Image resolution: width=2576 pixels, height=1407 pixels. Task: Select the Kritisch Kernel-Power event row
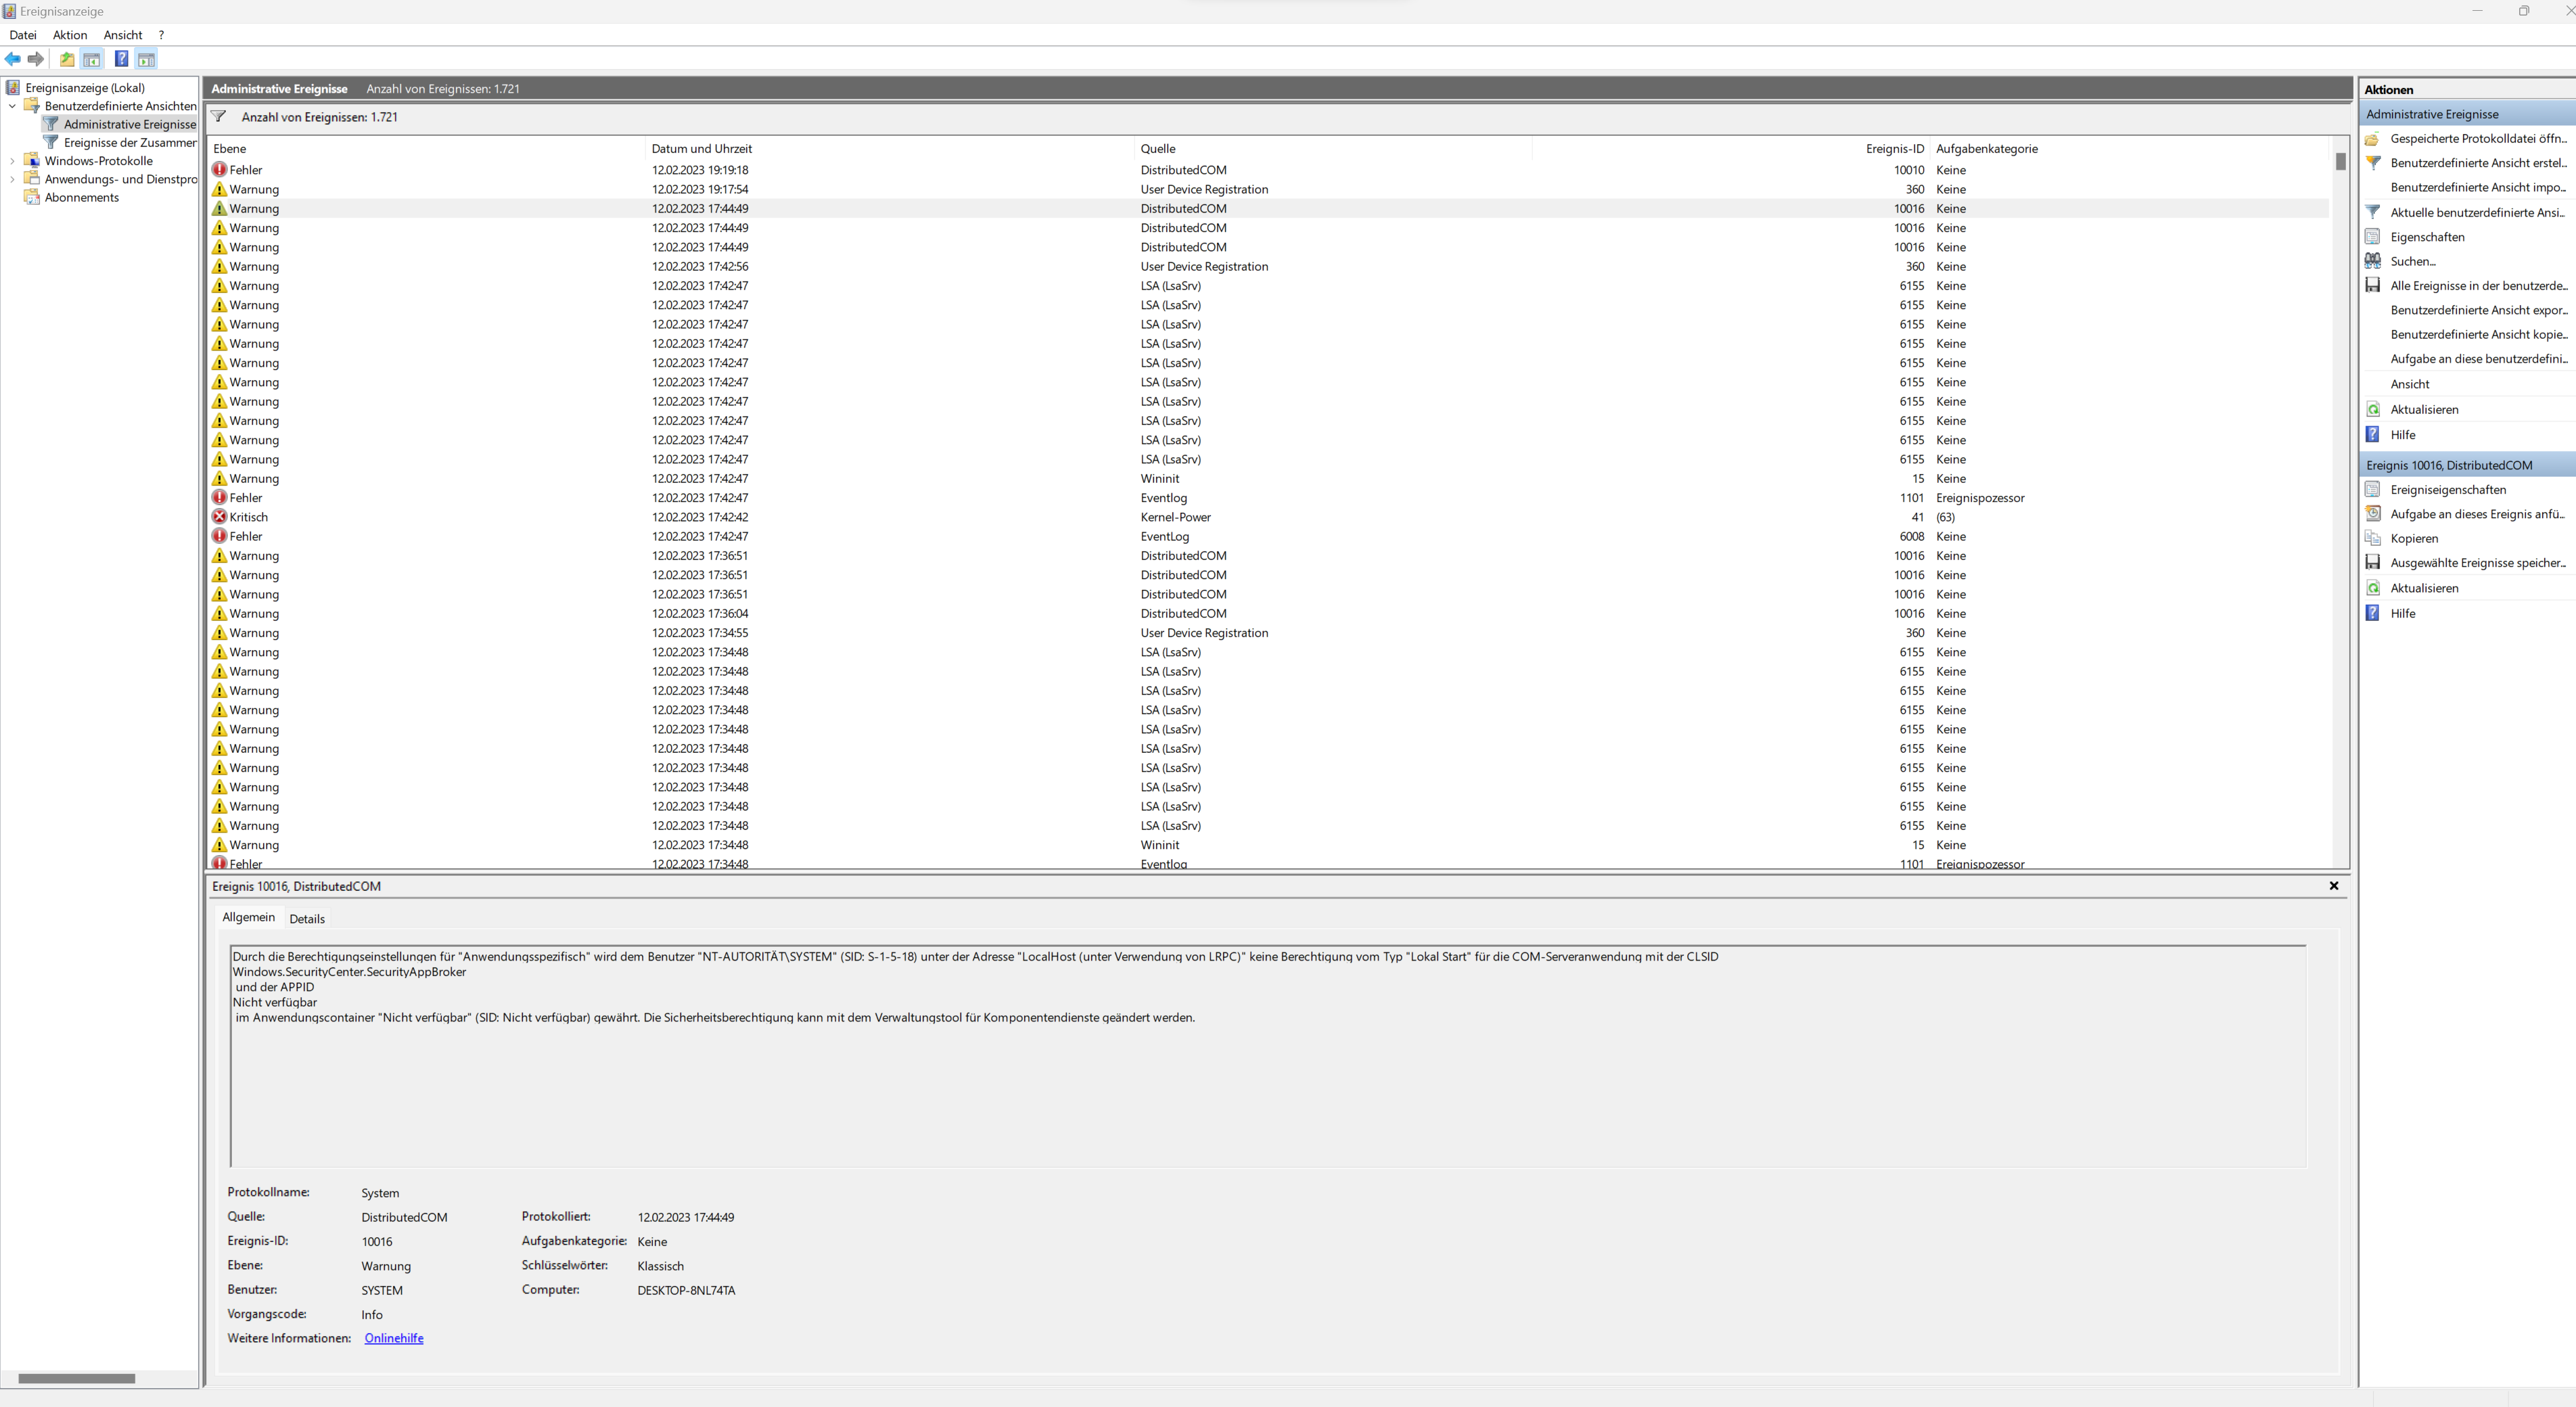pyautogui.click(x=1268, y=517)
